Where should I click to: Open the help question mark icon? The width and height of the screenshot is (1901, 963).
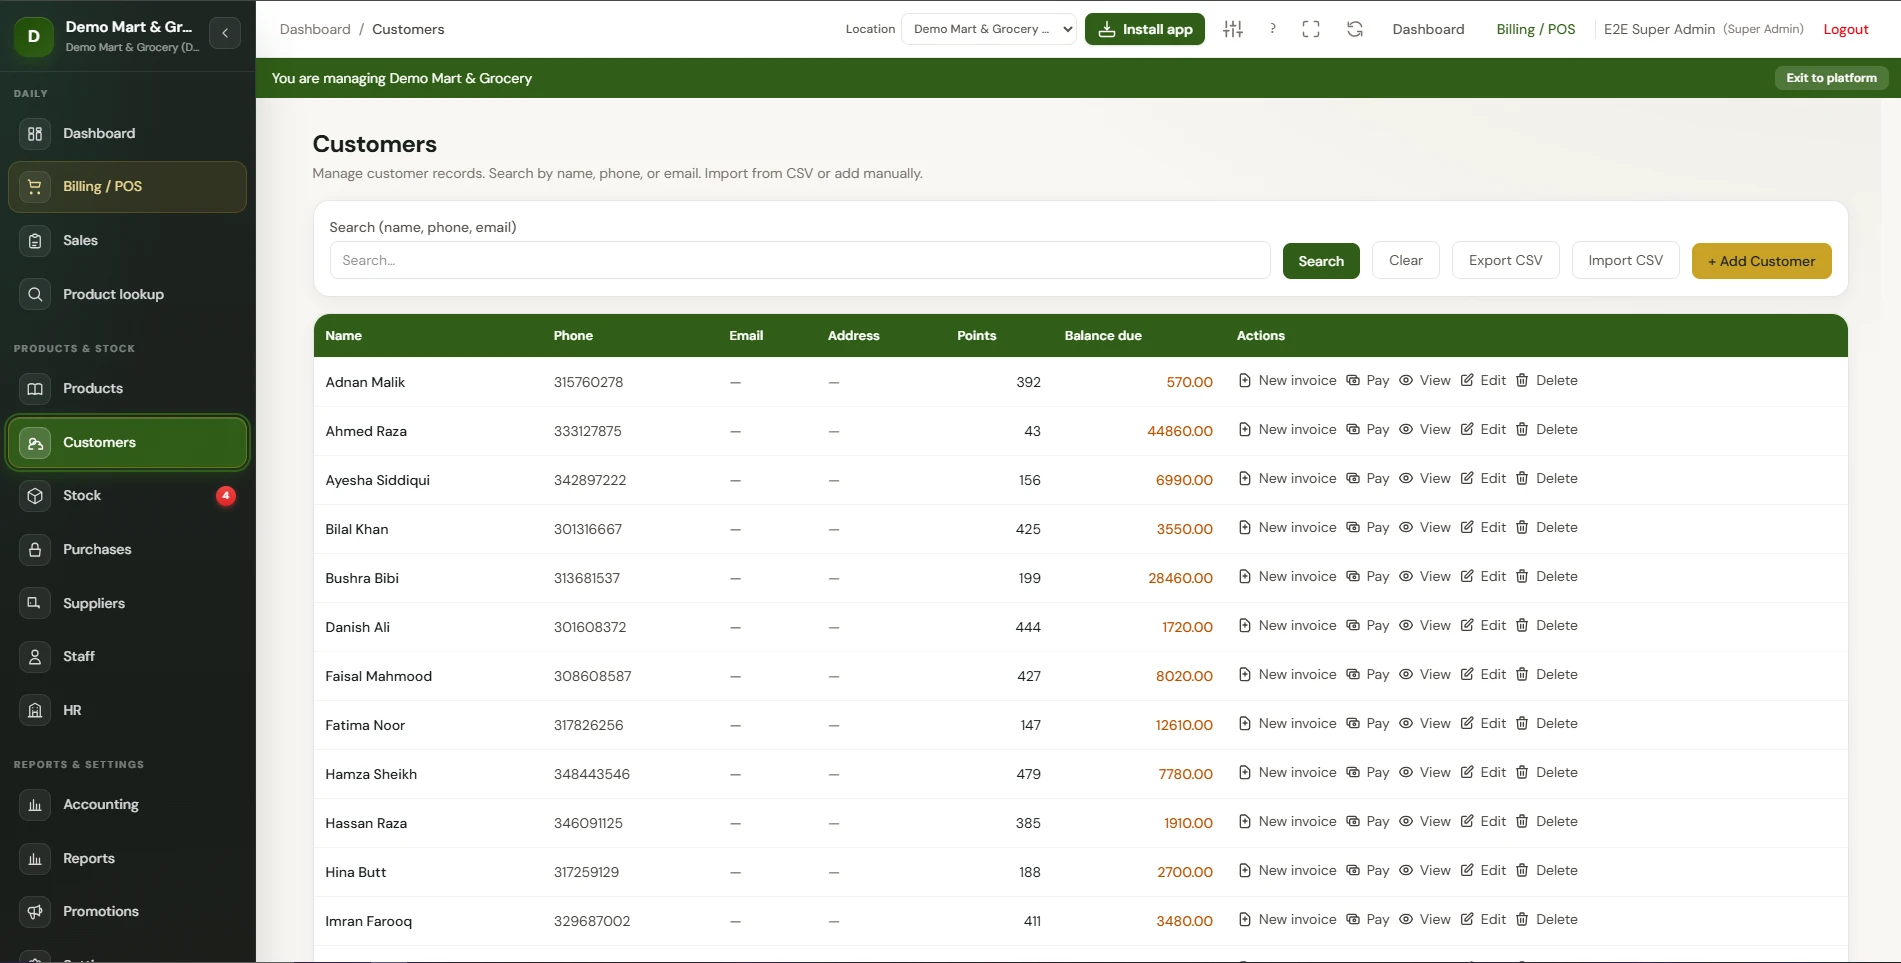coord(1272,29)
